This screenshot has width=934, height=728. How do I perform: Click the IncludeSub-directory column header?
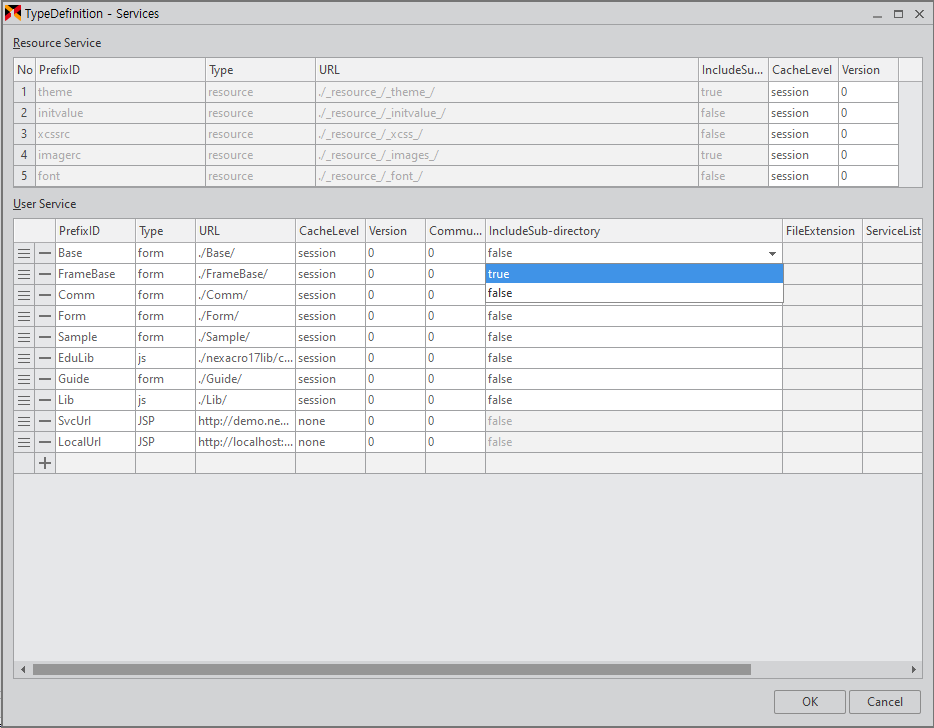633,231
